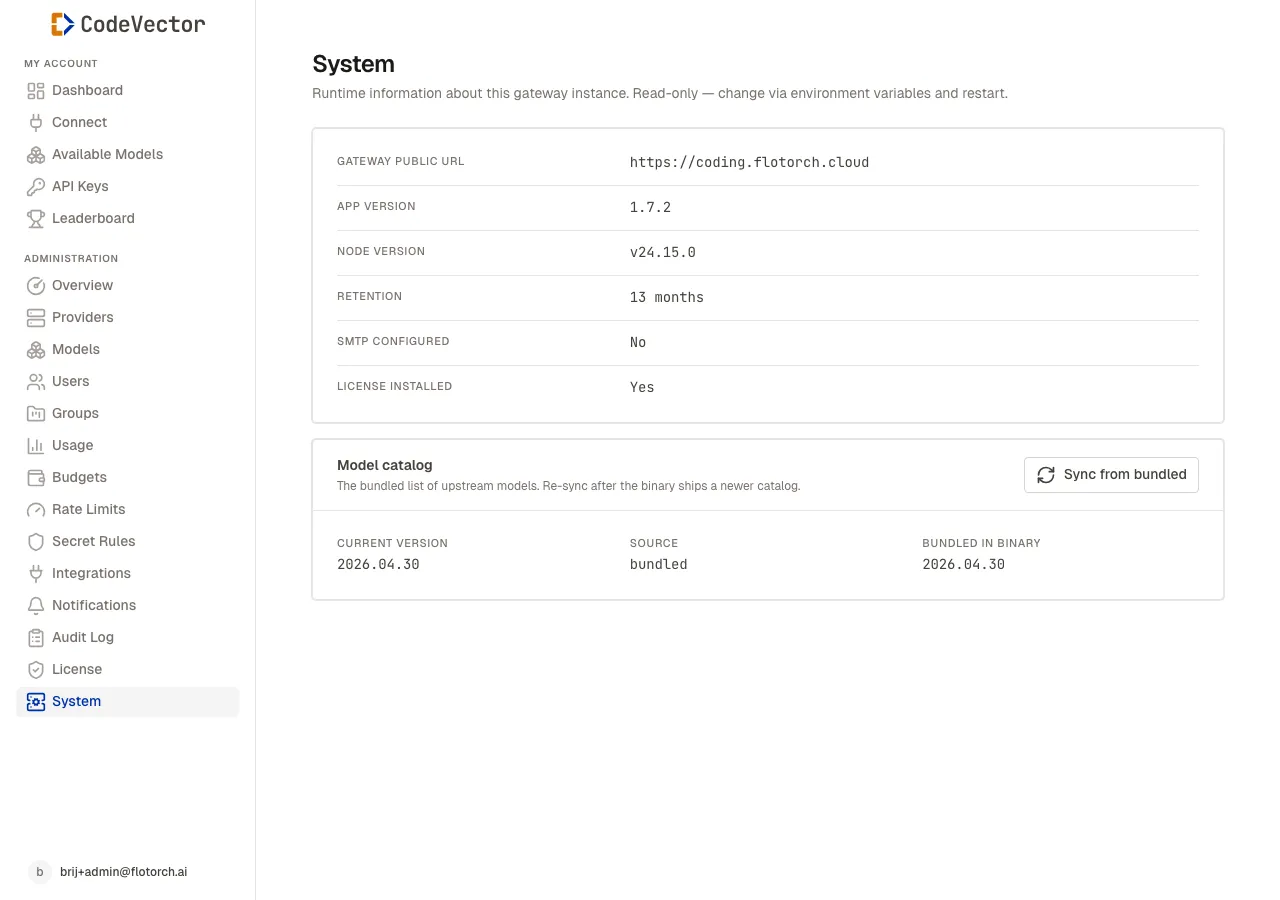Click the API Keys key icon
The height and width of the screenshot is (900, 1280).
pos(36,187)
